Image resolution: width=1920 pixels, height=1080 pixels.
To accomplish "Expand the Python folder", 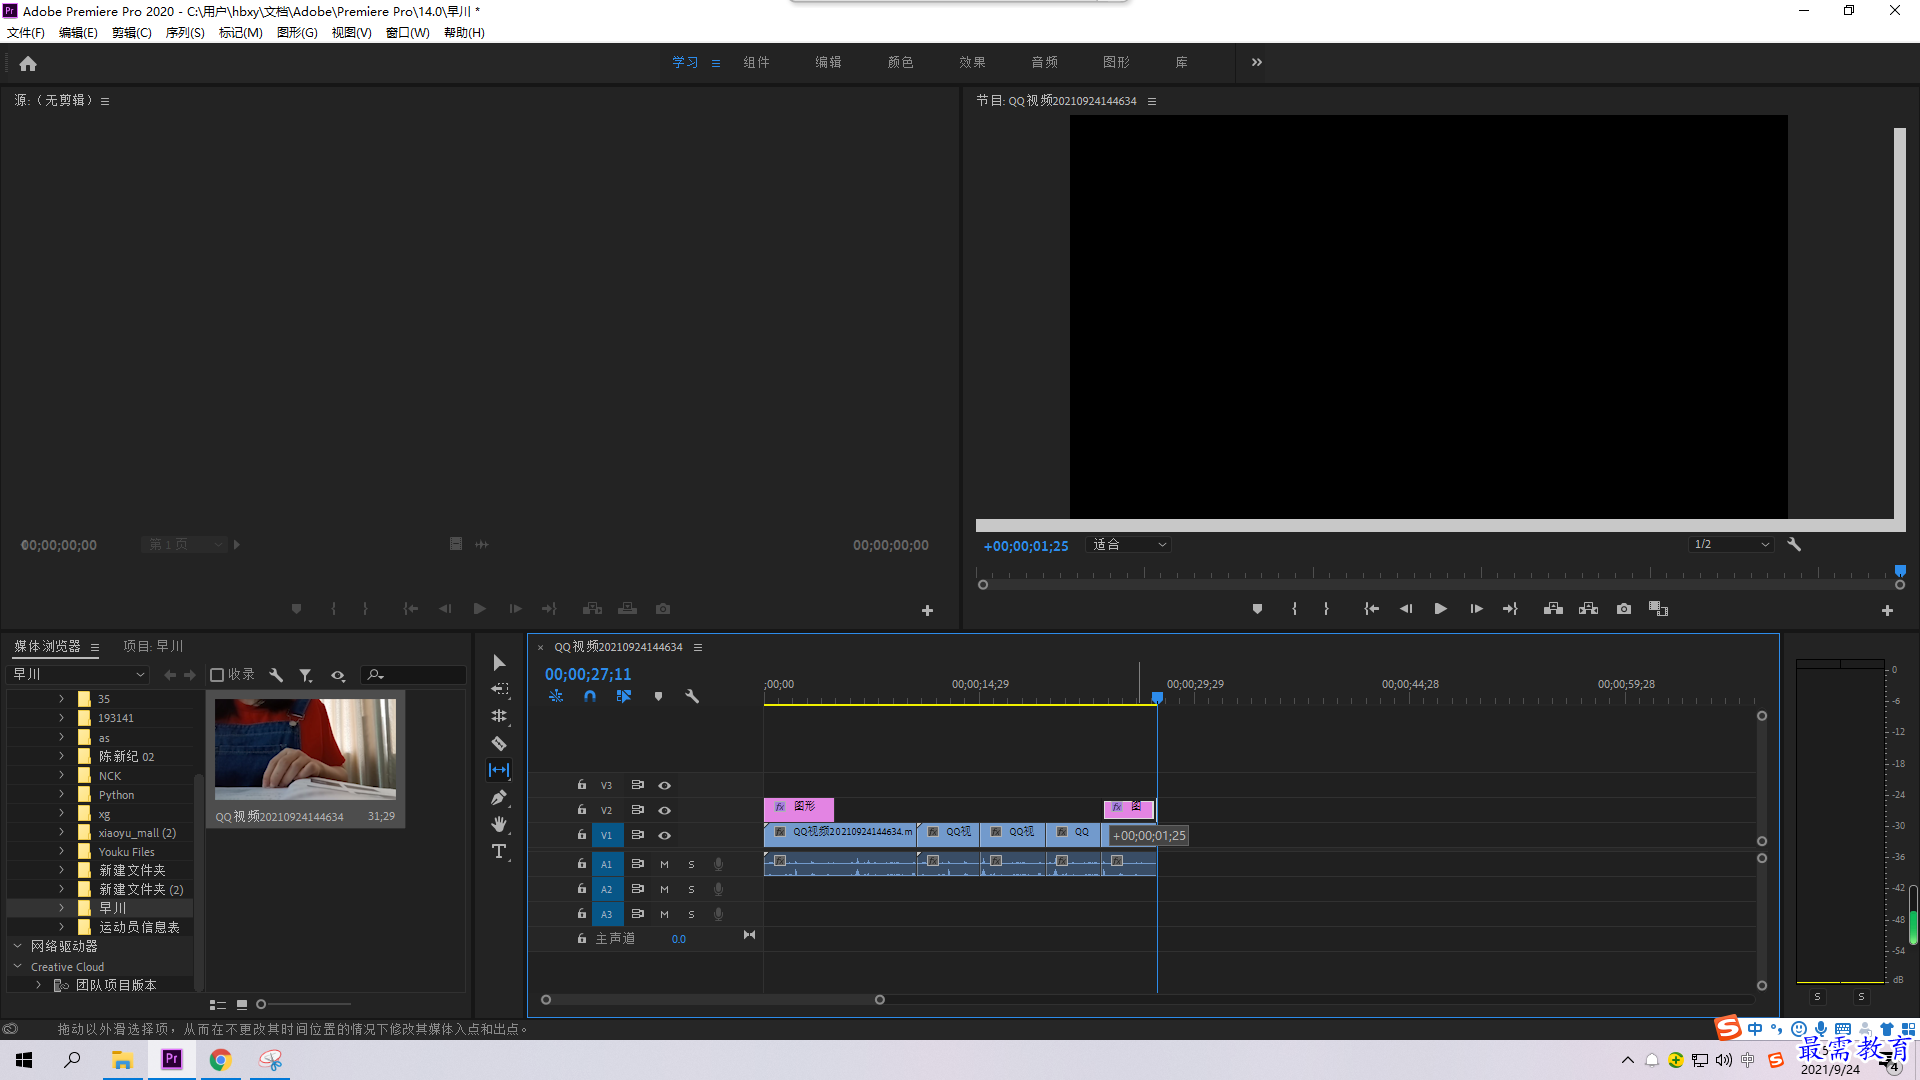I will point(61,795).
